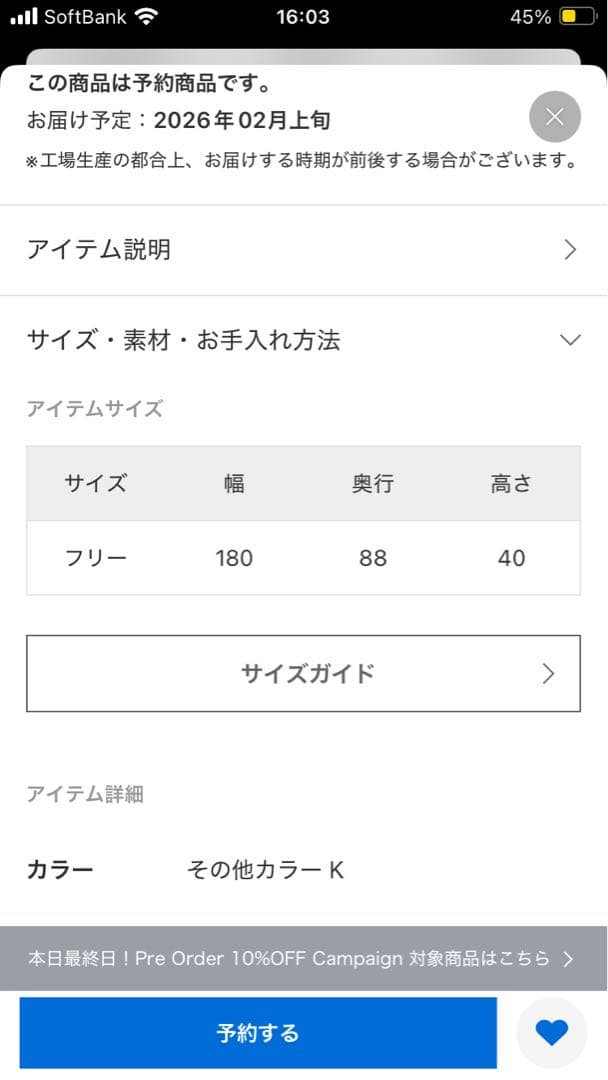This screenshot has height=1080, width=608.
Task: Collapse the サイズ・素材・お手入れ方法 section
Action: [300, 339]
